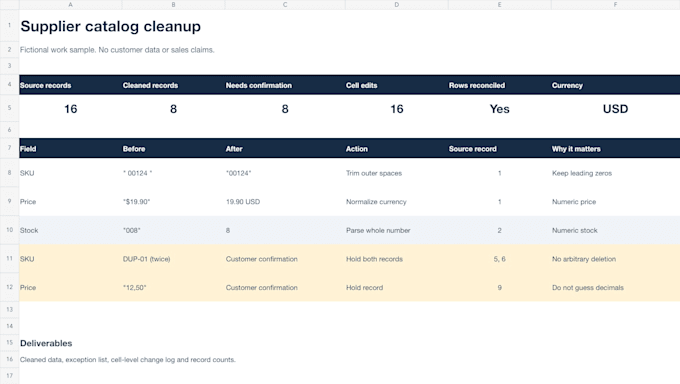Select the source record 9 cell
This screenshot has width=680, height=384.
tap(500, 288)
